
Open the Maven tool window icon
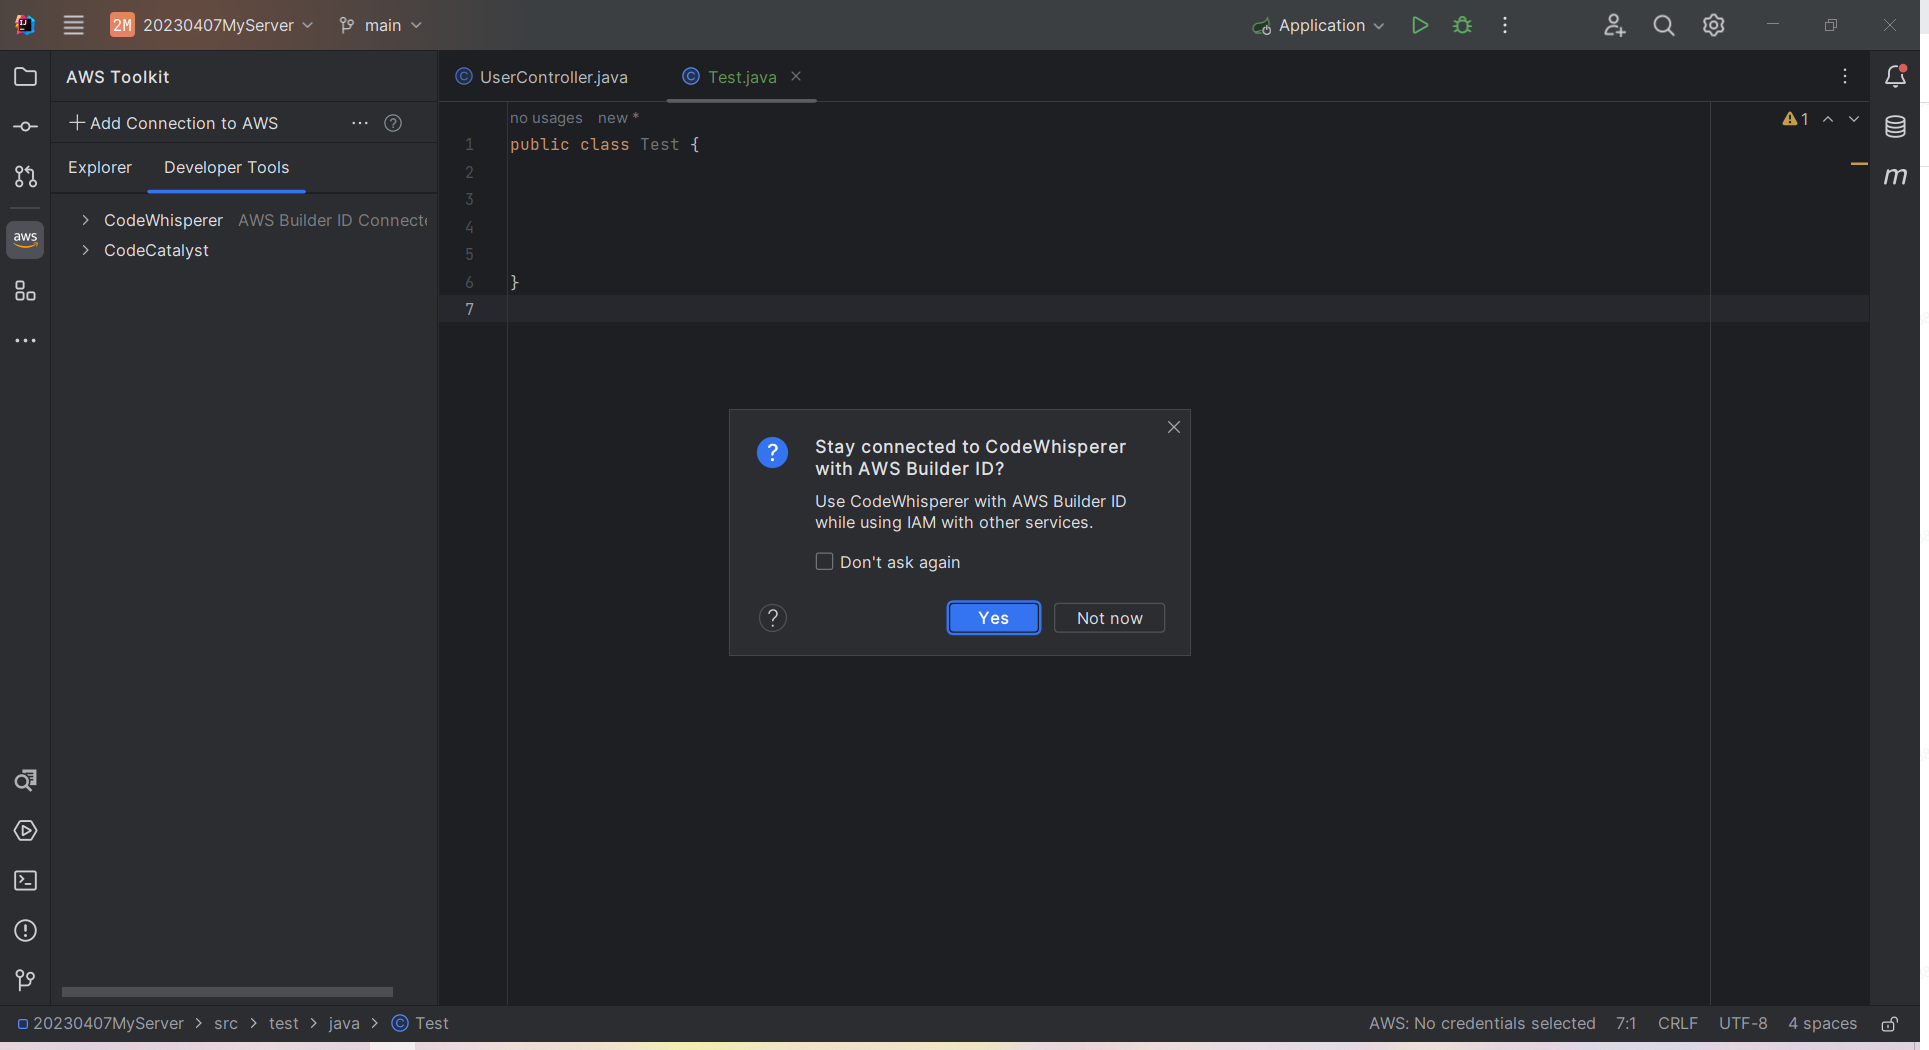pyautogui.click(x=1895, y=177)
